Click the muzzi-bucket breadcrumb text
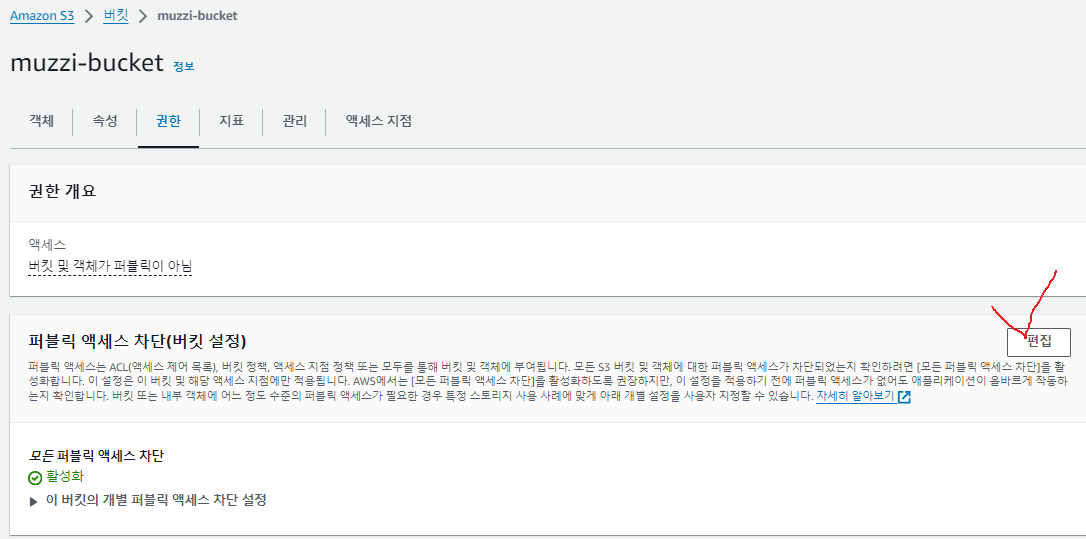Viewport: 1086px width, 539px height. click(x=197, y=15)
